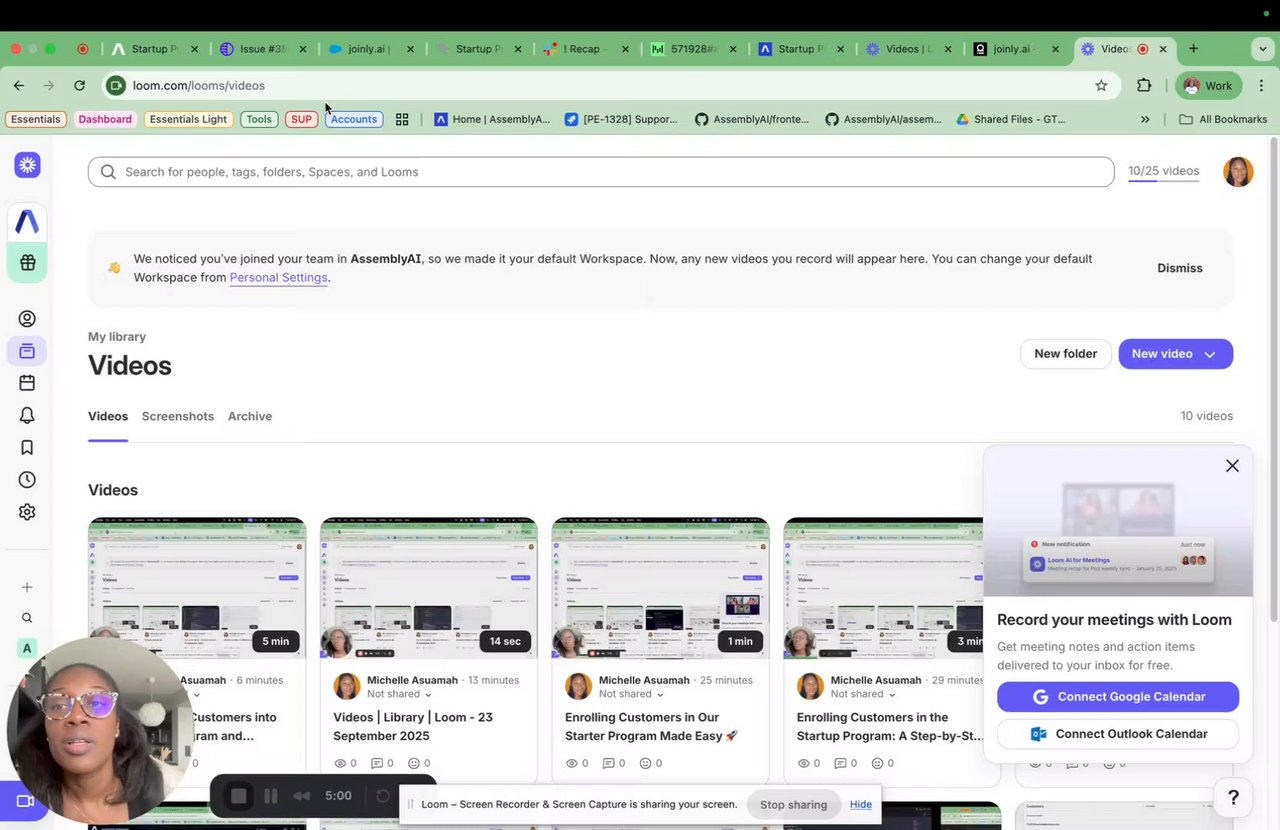Open the All Bookmarks folder
The width and height of the screenshot is (1280, 830).
1223,119
